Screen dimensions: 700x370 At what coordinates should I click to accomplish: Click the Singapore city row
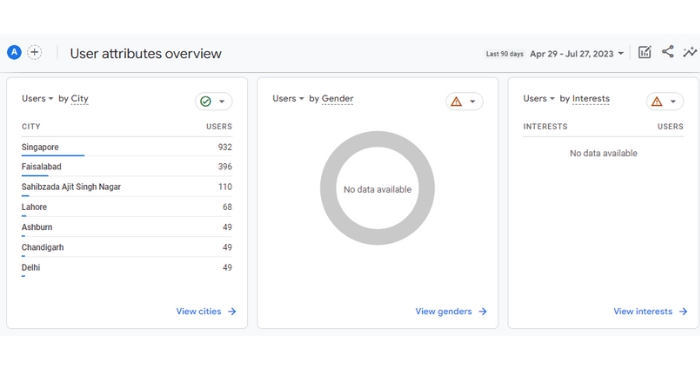pos(127,147)
